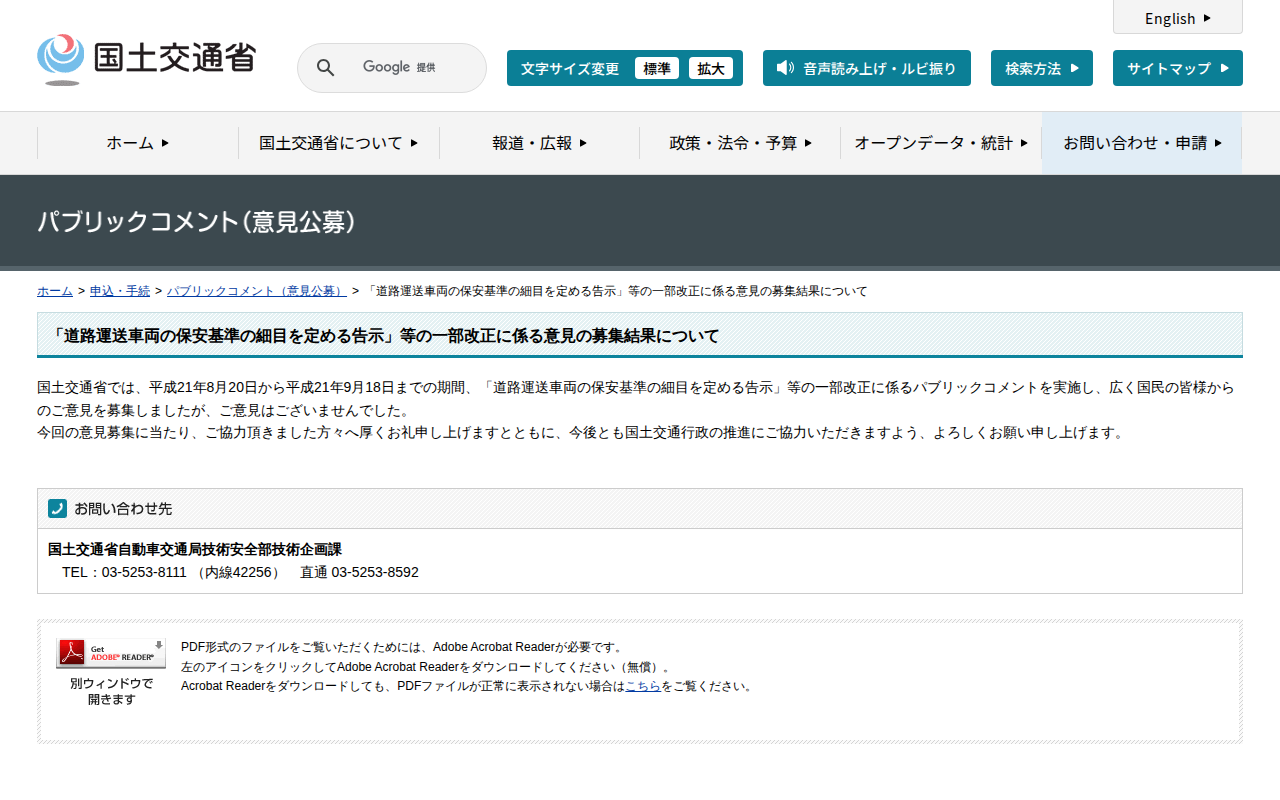Click the search magnifier icon

coord(326,68)
